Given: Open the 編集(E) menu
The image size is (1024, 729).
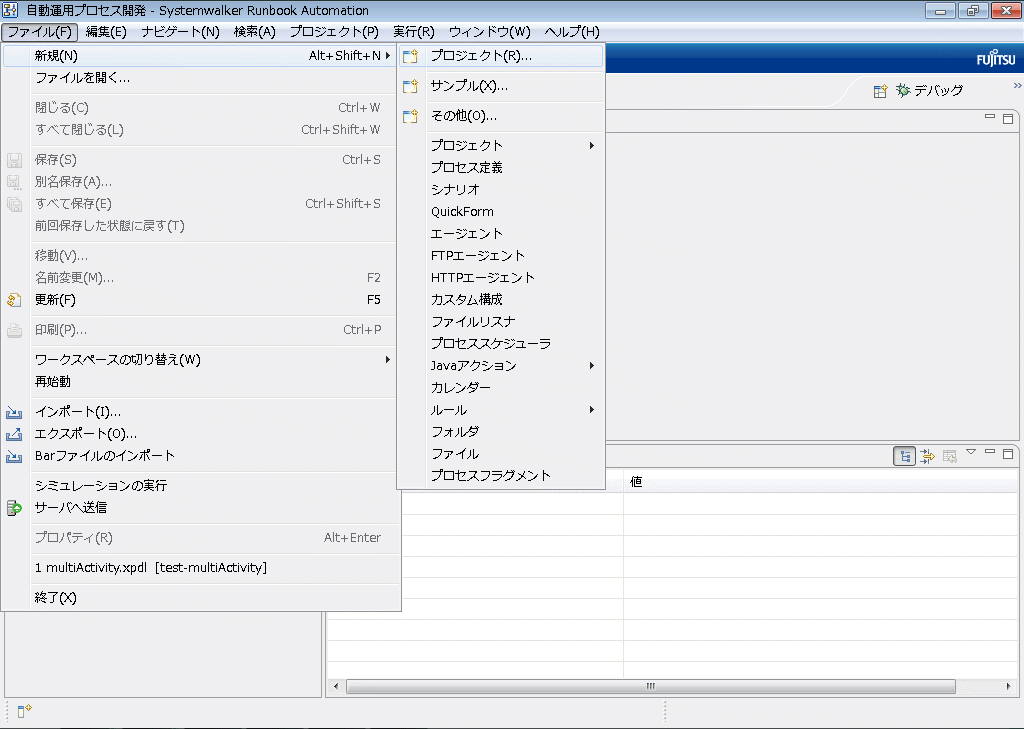Looking at the screenshot, I should tap(106, 32).
